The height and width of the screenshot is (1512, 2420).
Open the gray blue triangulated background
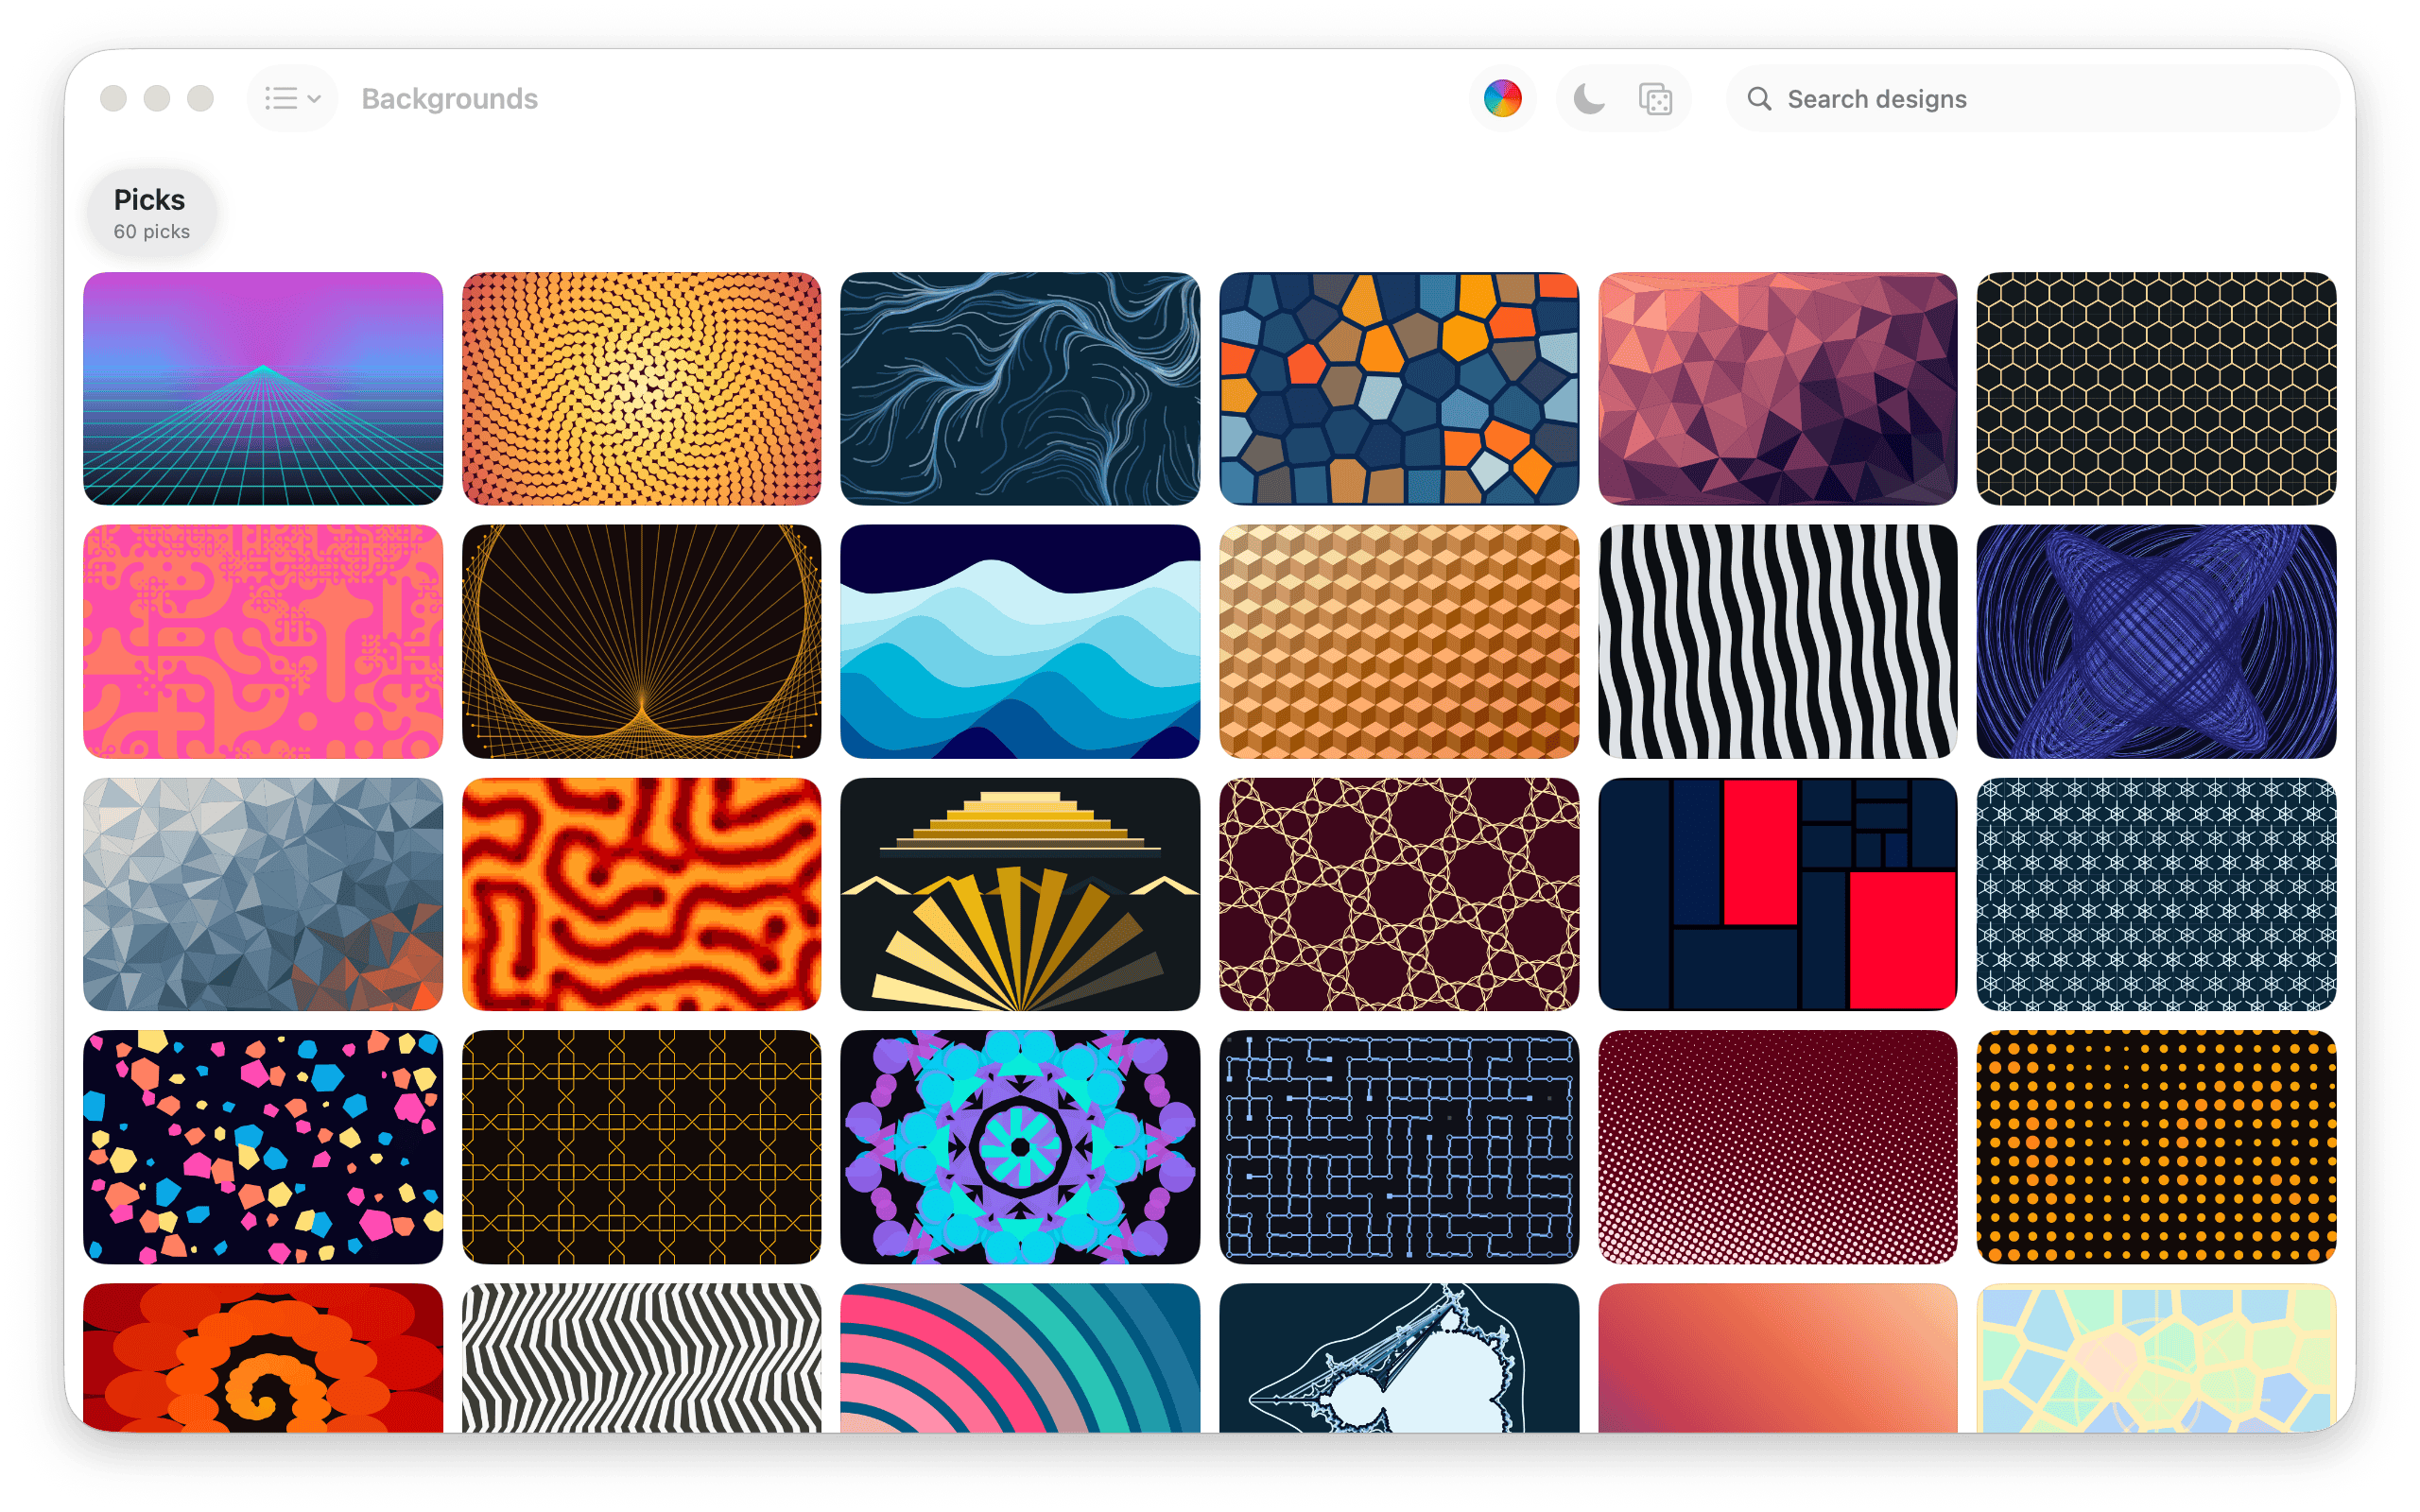click(263, 894)
